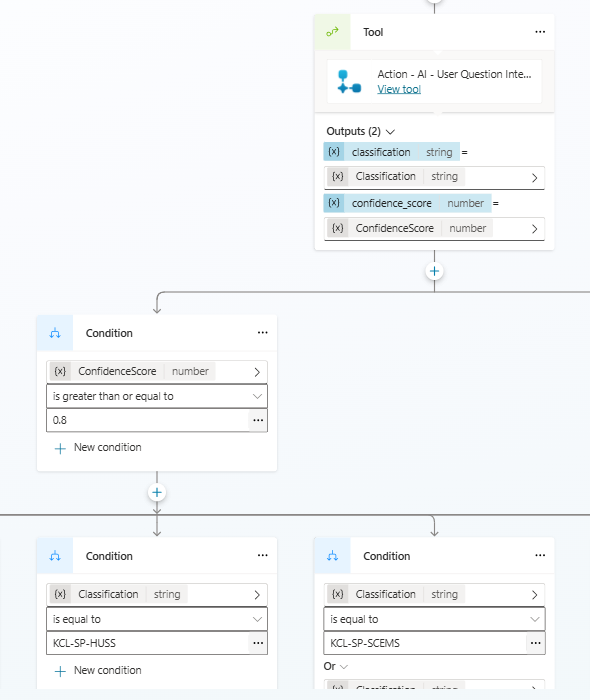Viewport: 590px width, 700px height.
Task: Click the Tool node title
Action: tap(373, 32)
